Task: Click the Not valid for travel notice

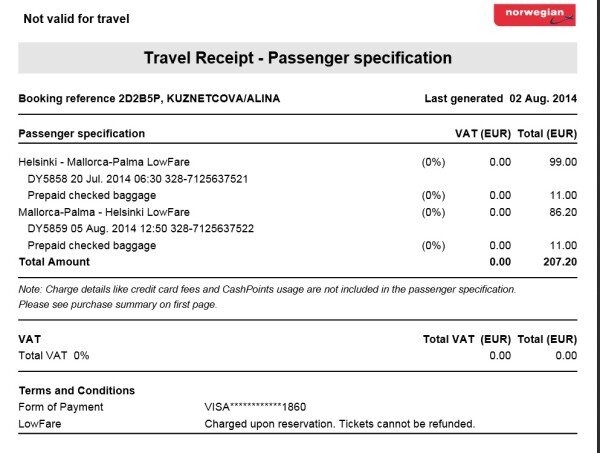Action: point(77,19)
